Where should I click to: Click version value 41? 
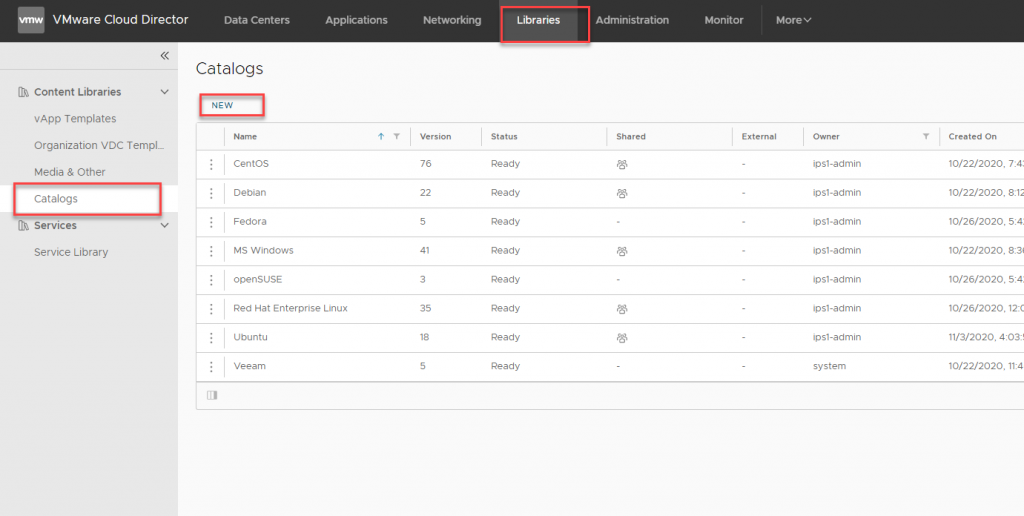[x=425, y=250]
